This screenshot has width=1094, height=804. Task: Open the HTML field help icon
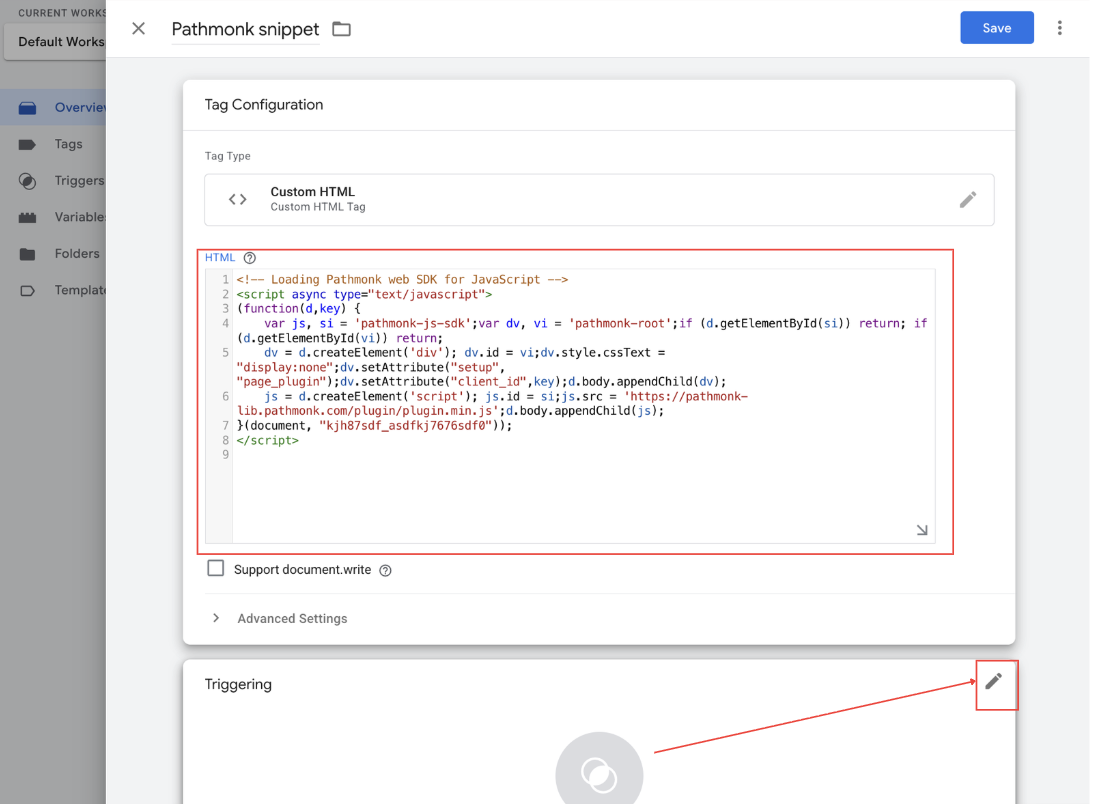click(249, 258)
